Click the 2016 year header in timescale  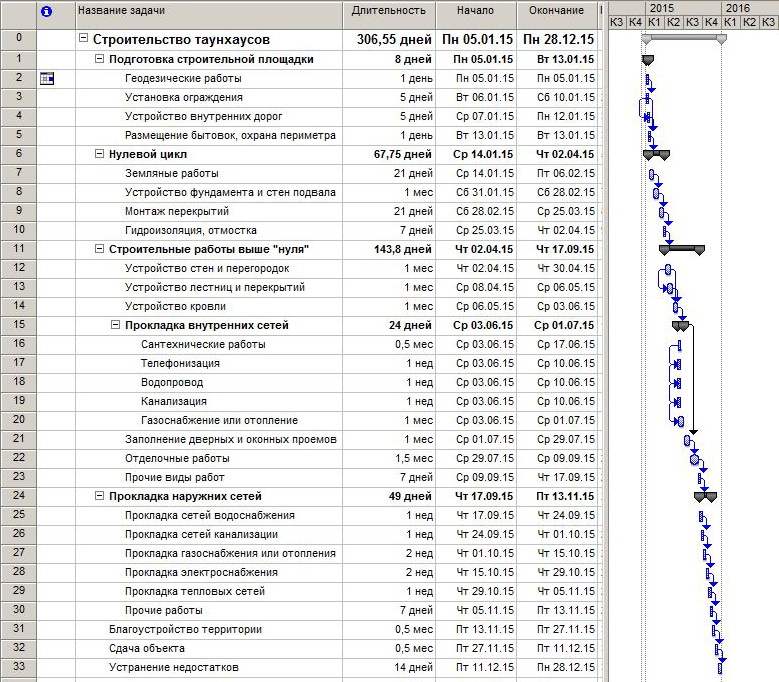pyautogui.click(x=750, y=8)
